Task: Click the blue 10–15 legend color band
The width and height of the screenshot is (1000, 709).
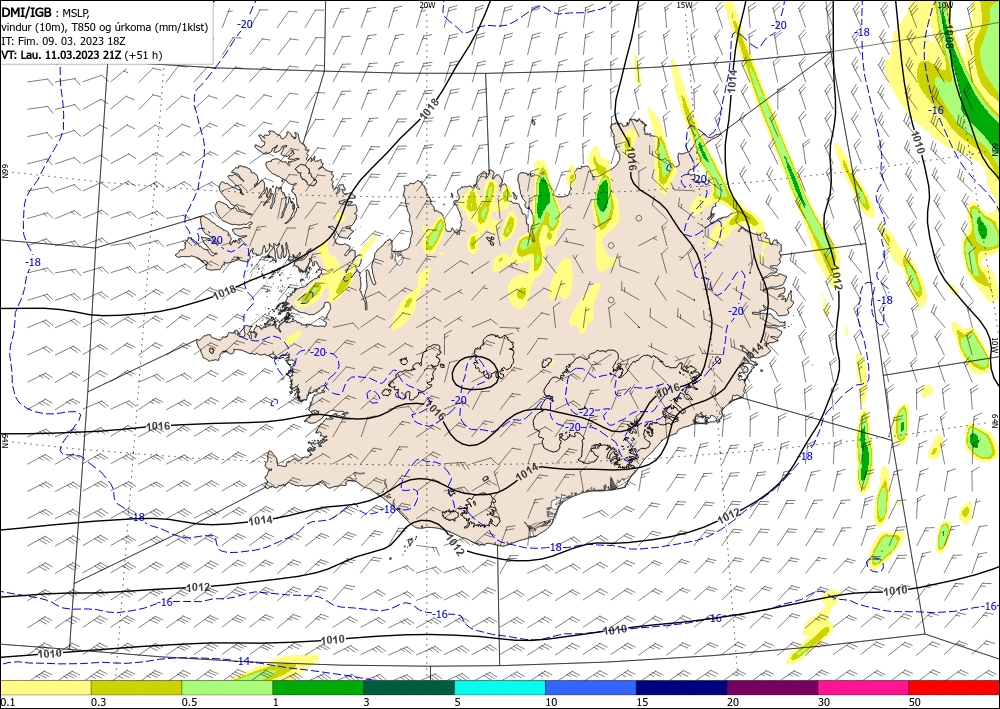Action: tap(591, 687)
